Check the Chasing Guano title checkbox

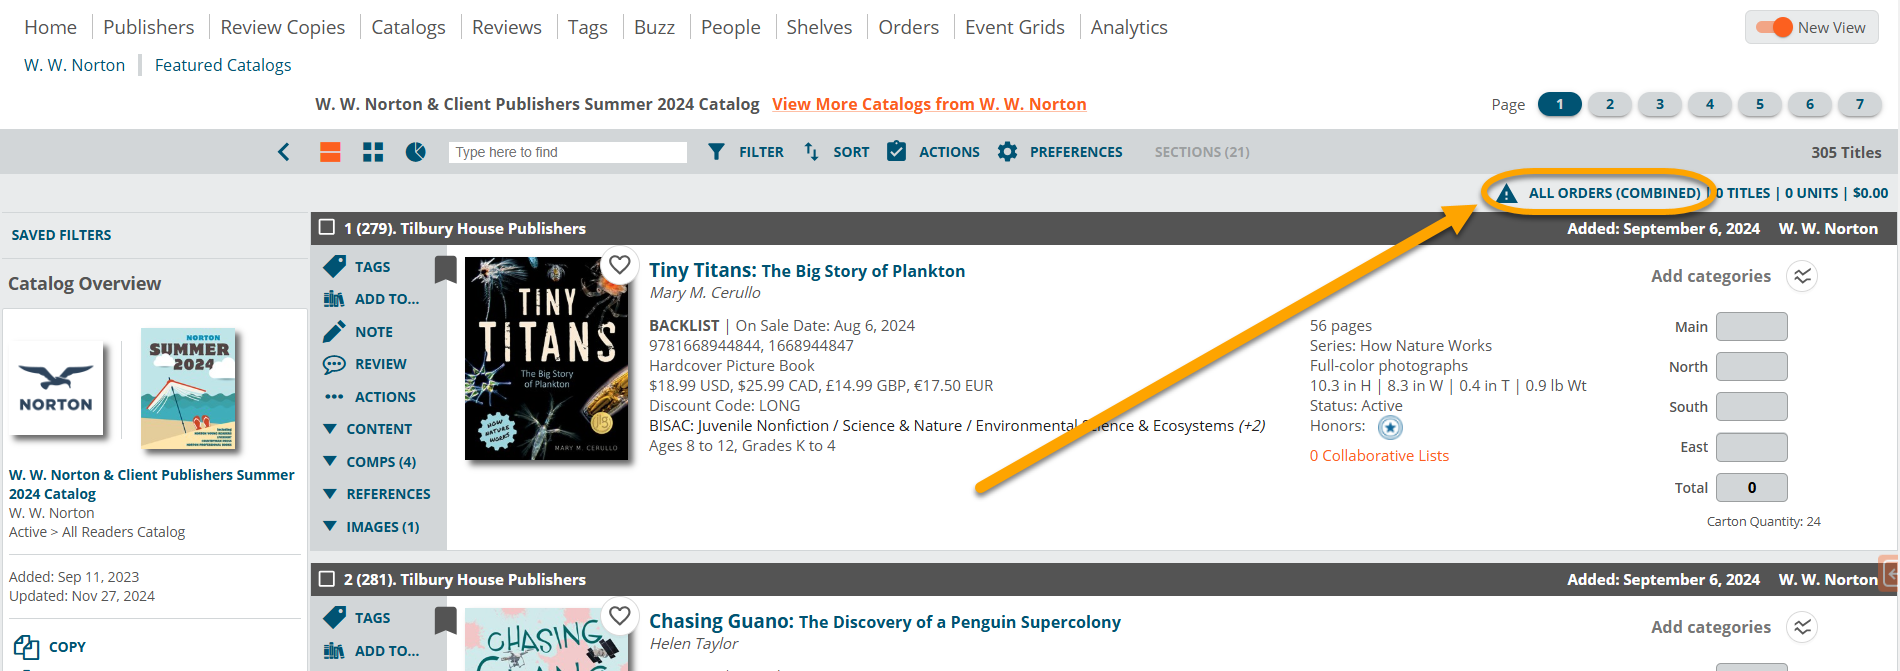point(327,579)
